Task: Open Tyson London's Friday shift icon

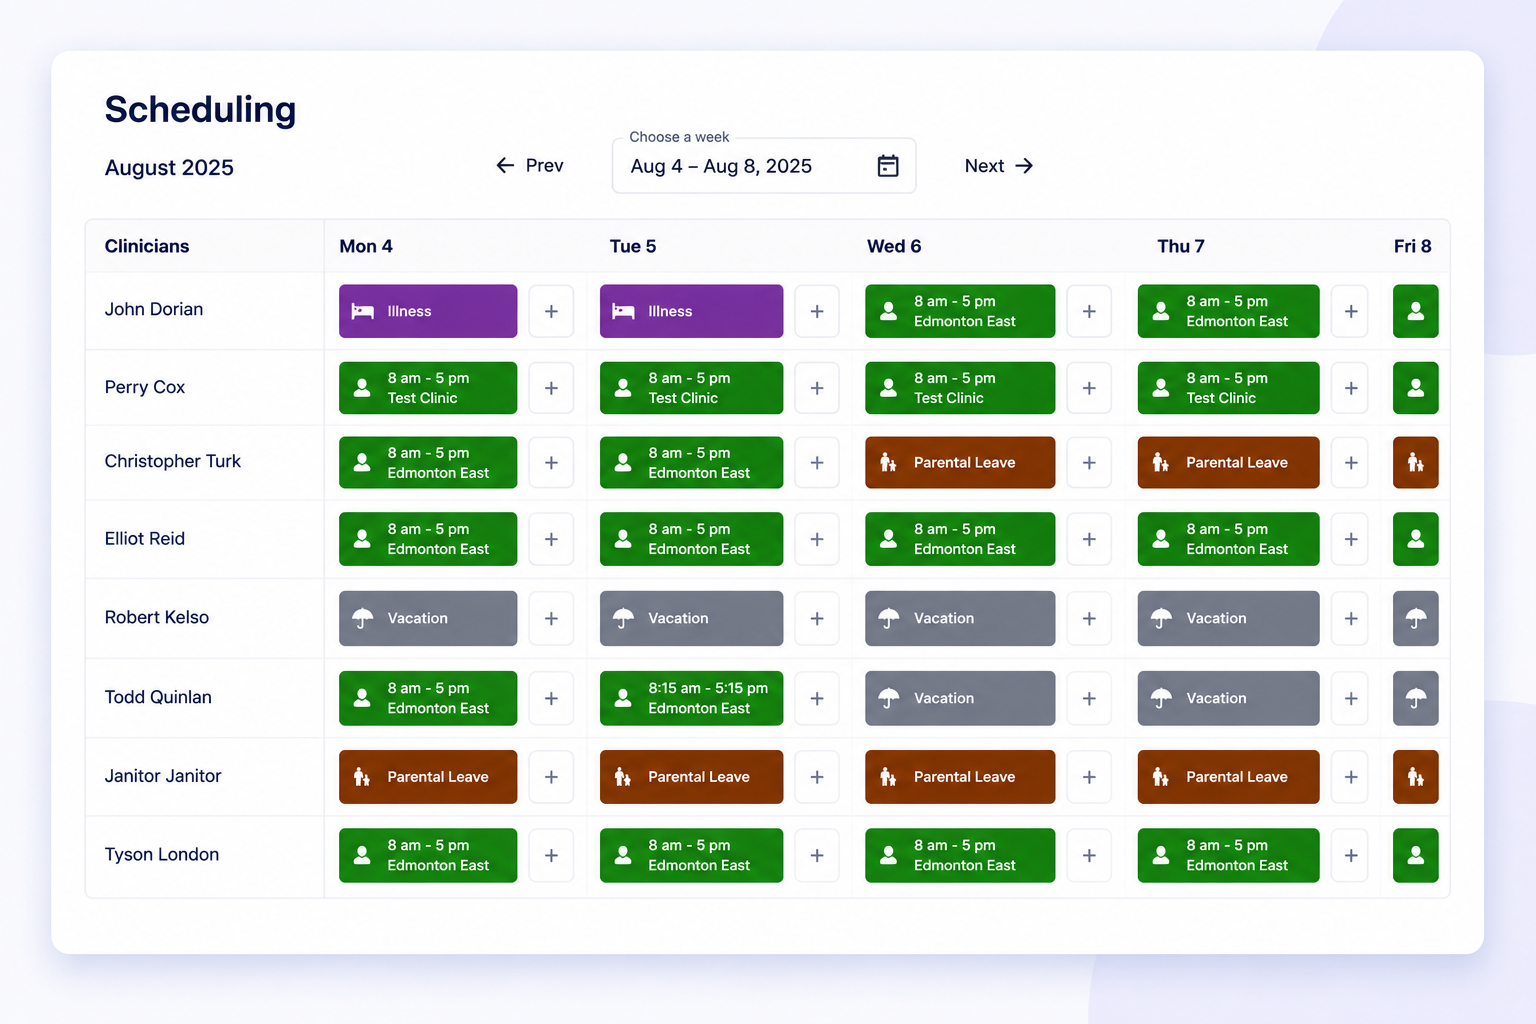Action: point(1416,855)
